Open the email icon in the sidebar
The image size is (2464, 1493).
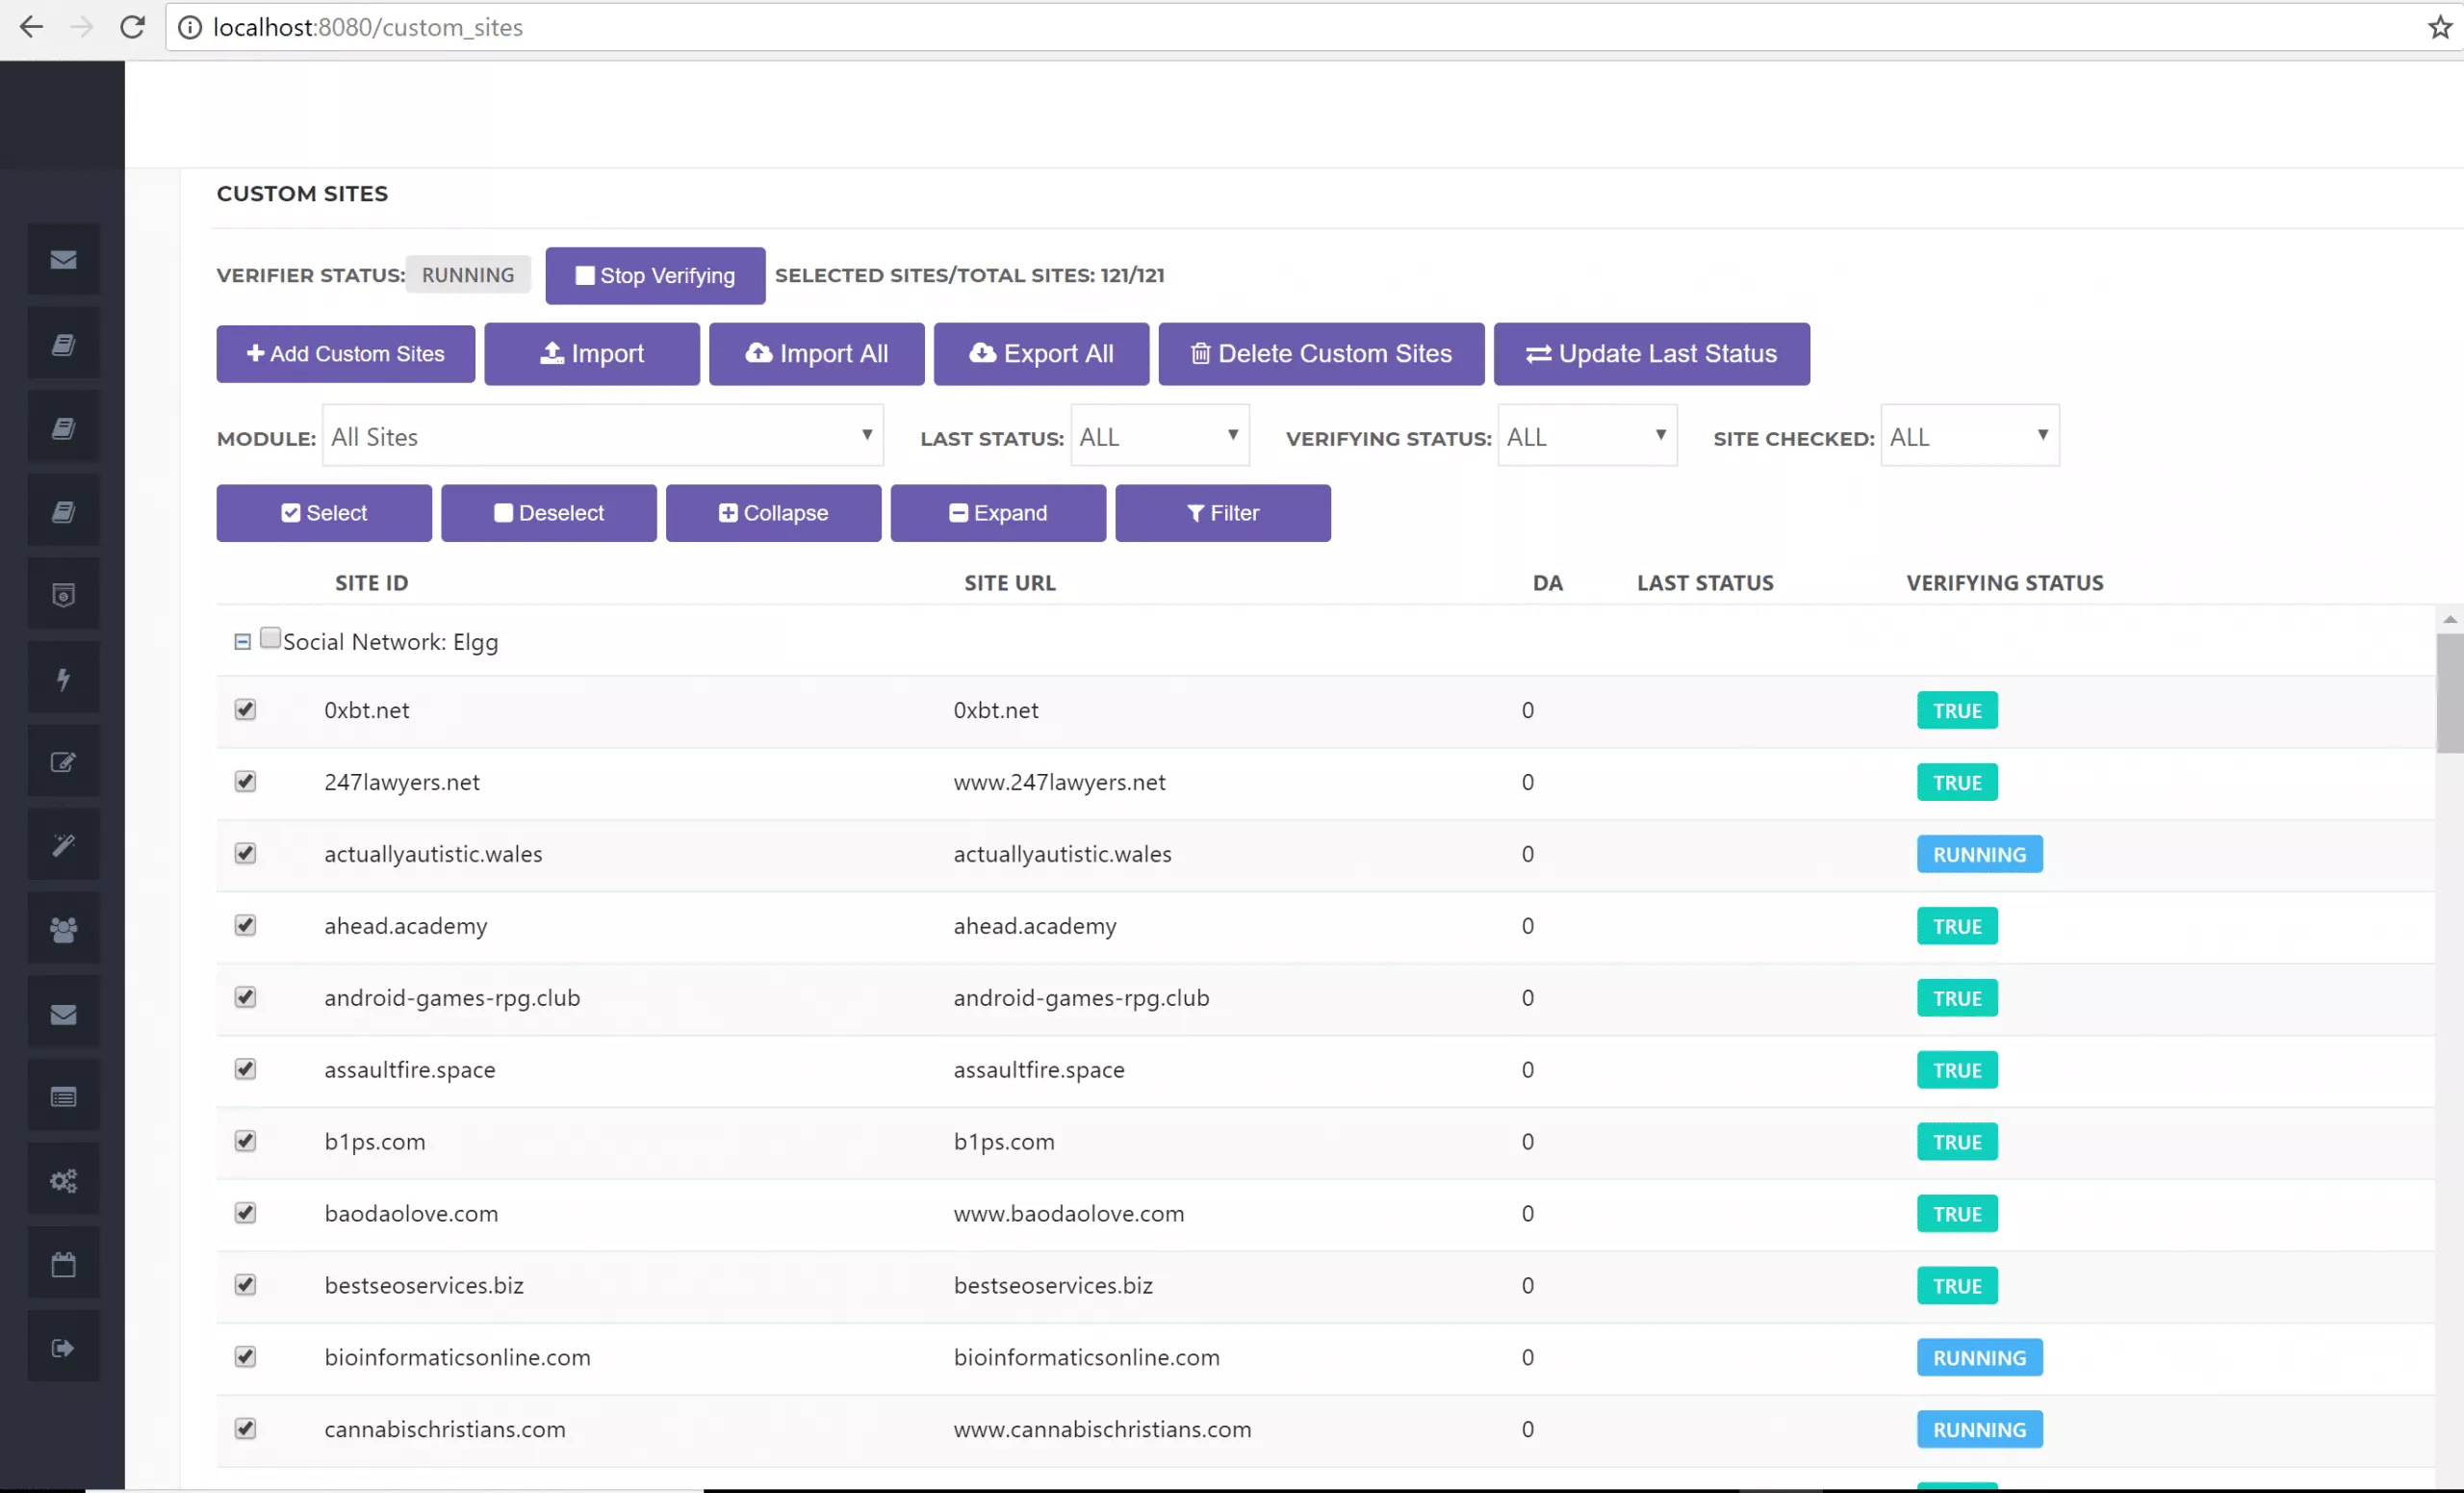pyautogui.click(x=63, y=259)
